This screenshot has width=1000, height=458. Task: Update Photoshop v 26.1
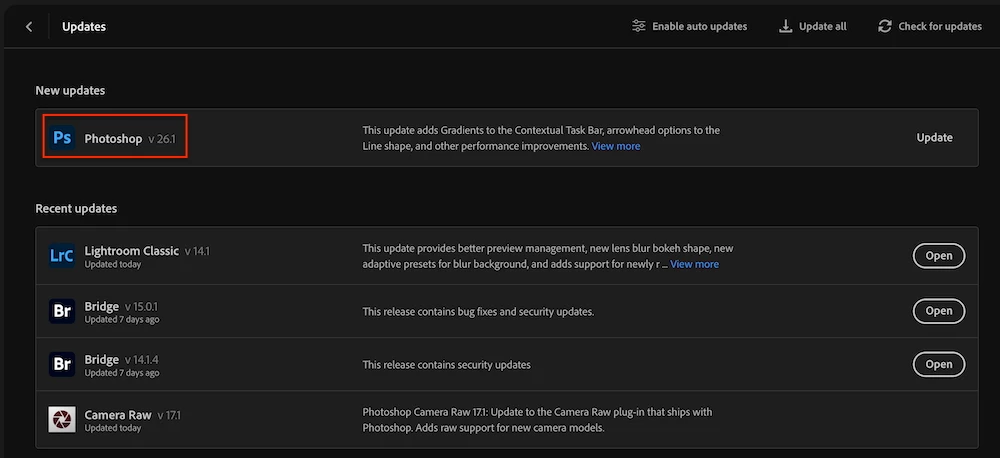pos(934,138)
